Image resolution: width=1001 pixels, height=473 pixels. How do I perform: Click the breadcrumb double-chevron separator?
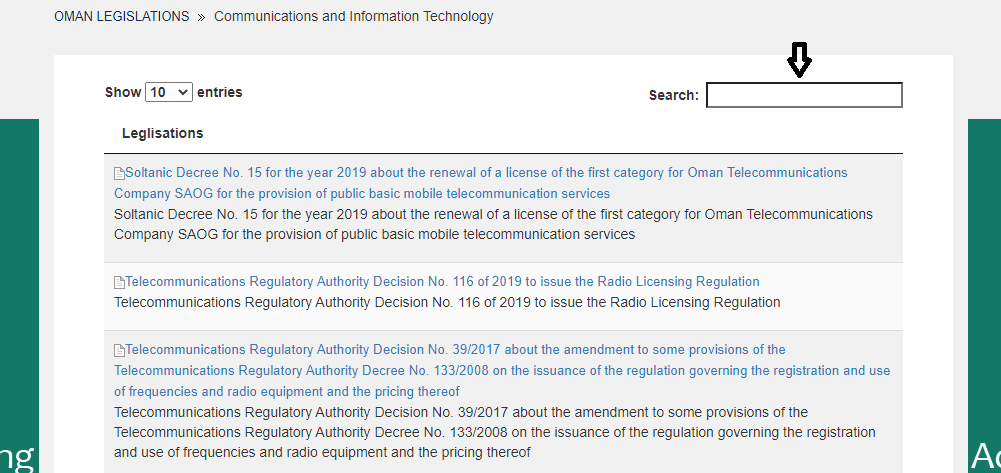point(201,17)
